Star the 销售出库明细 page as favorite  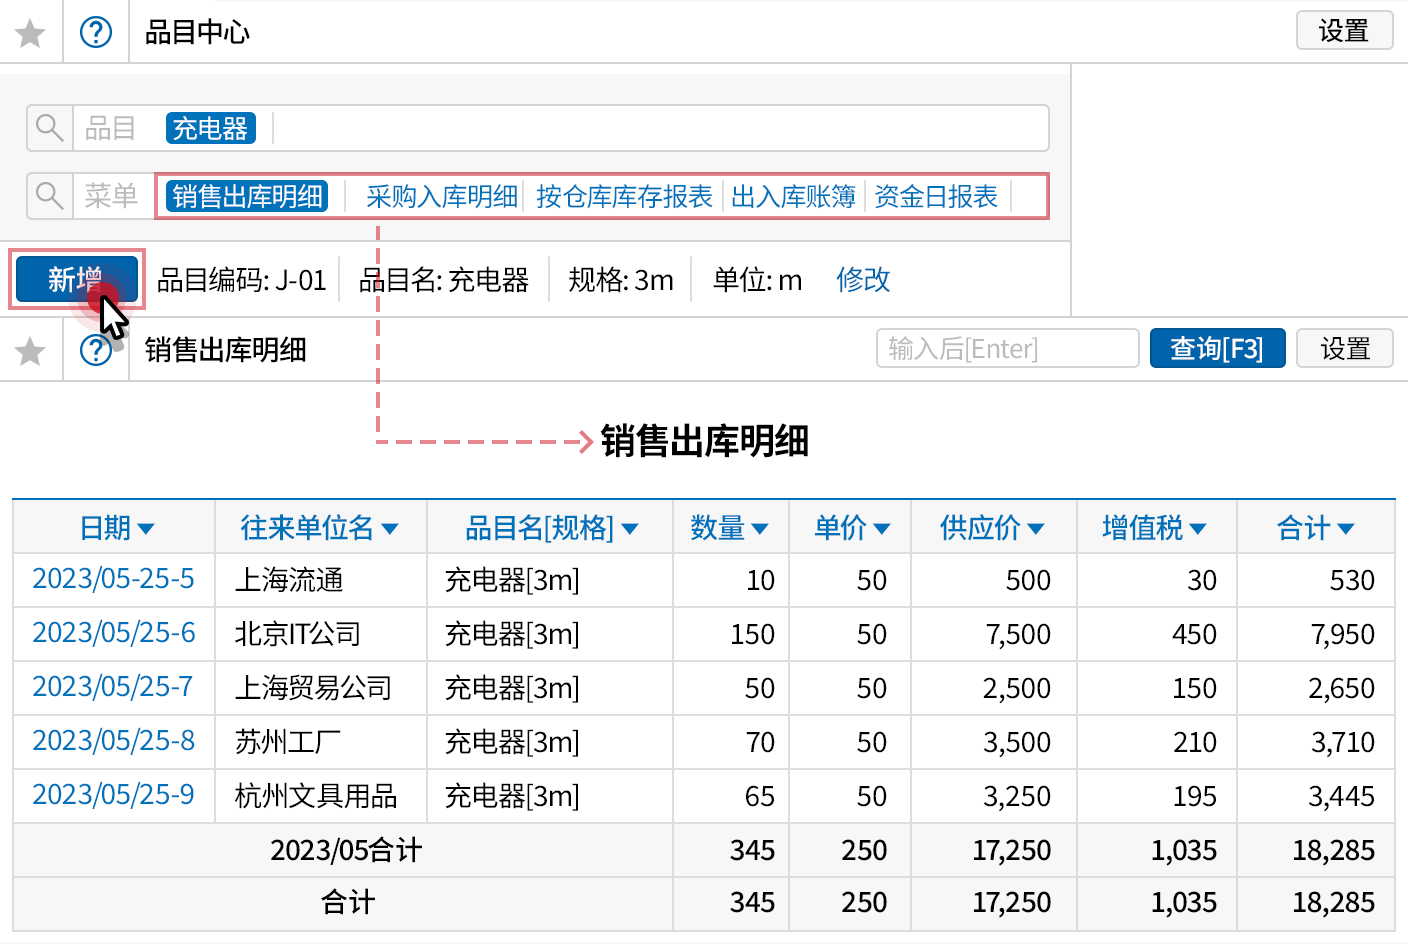pyautogui.click(x=31, y=350)
